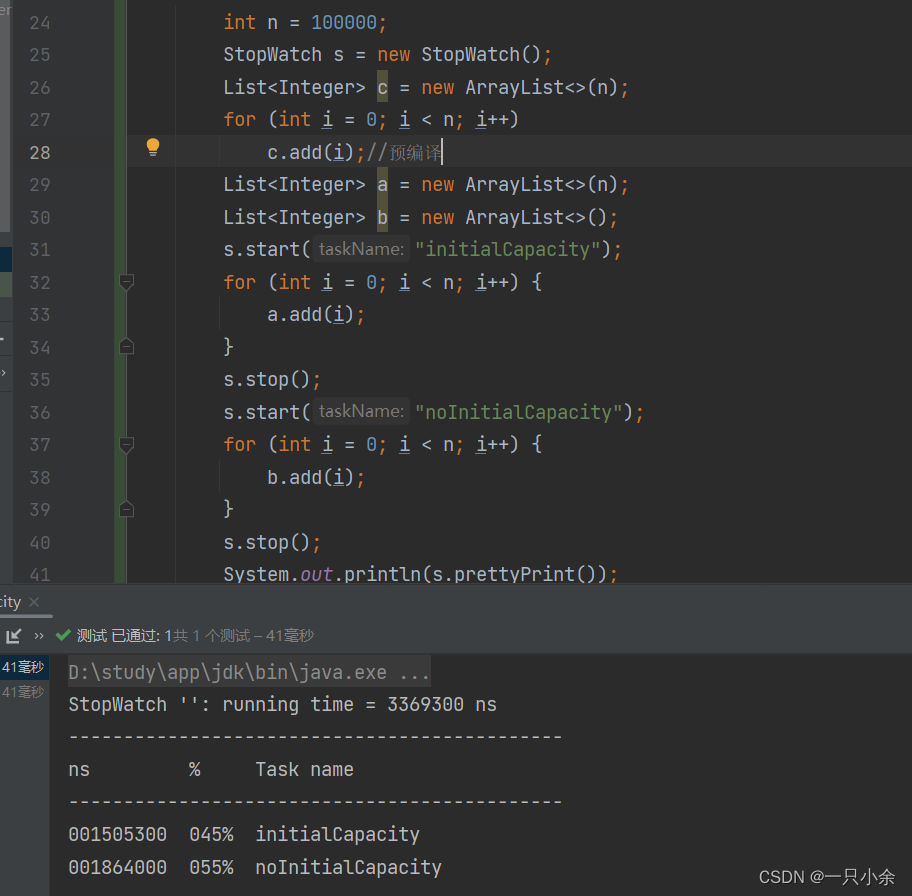Click line number 31 in the gutter

[x=40, y=250]
